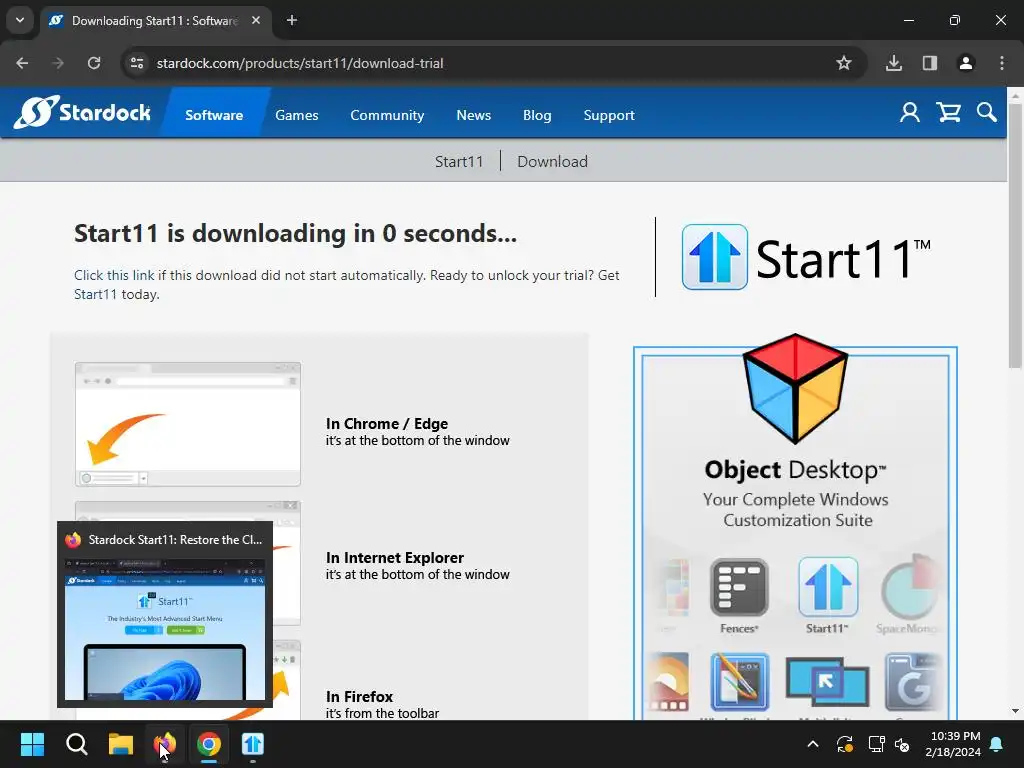Click the sync update tray icon
The image size is (1024, 768).
point(844,744)
